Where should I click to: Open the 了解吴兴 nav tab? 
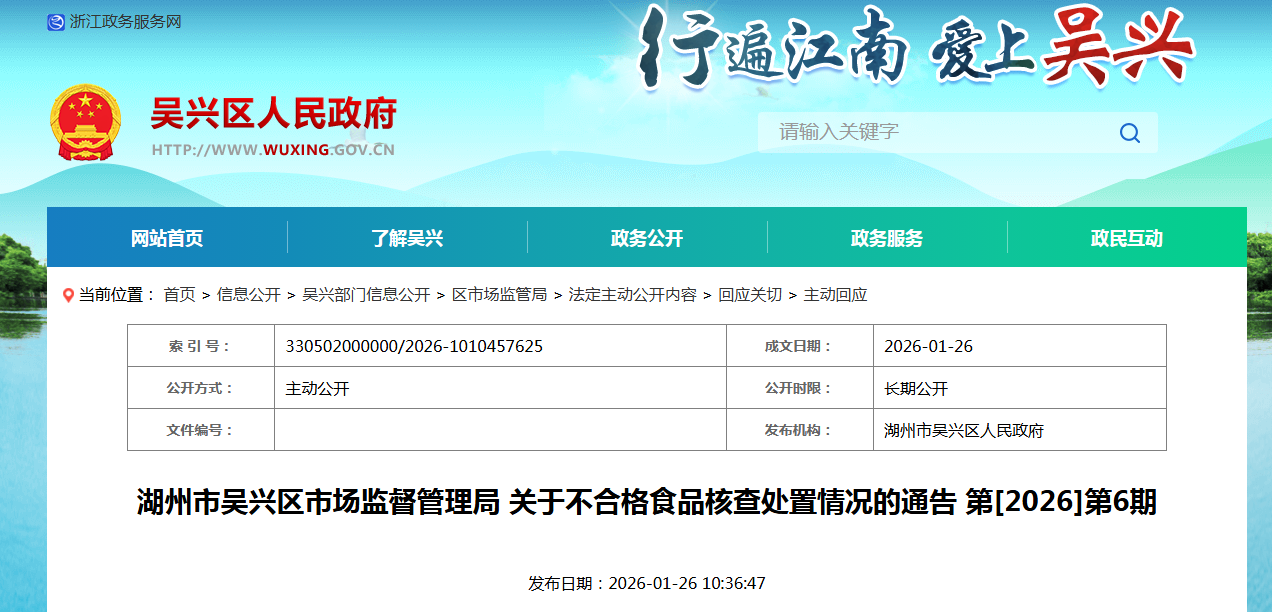coord(407,238)
